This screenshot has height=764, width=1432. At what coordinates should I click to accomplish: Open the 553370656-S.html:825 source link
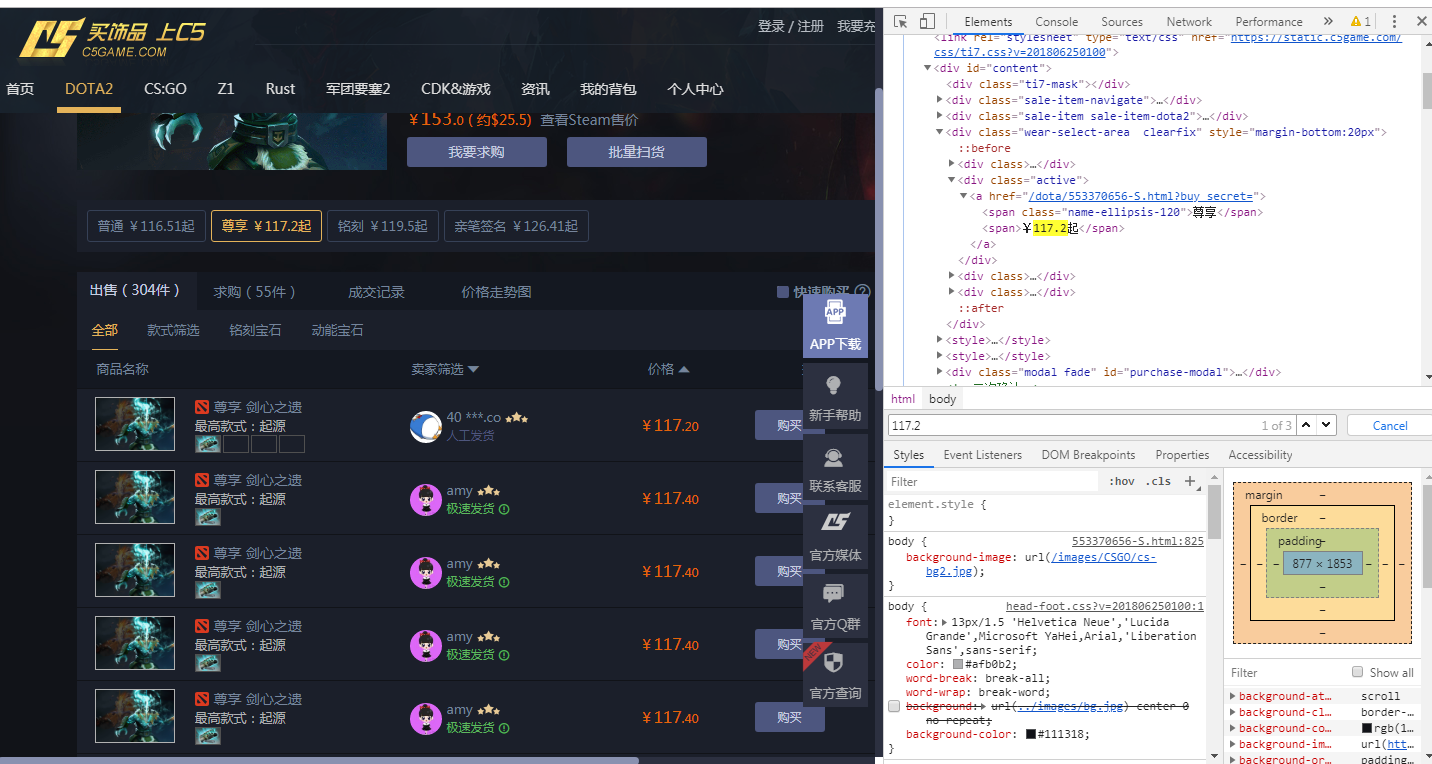click(x=1138, y=541)
